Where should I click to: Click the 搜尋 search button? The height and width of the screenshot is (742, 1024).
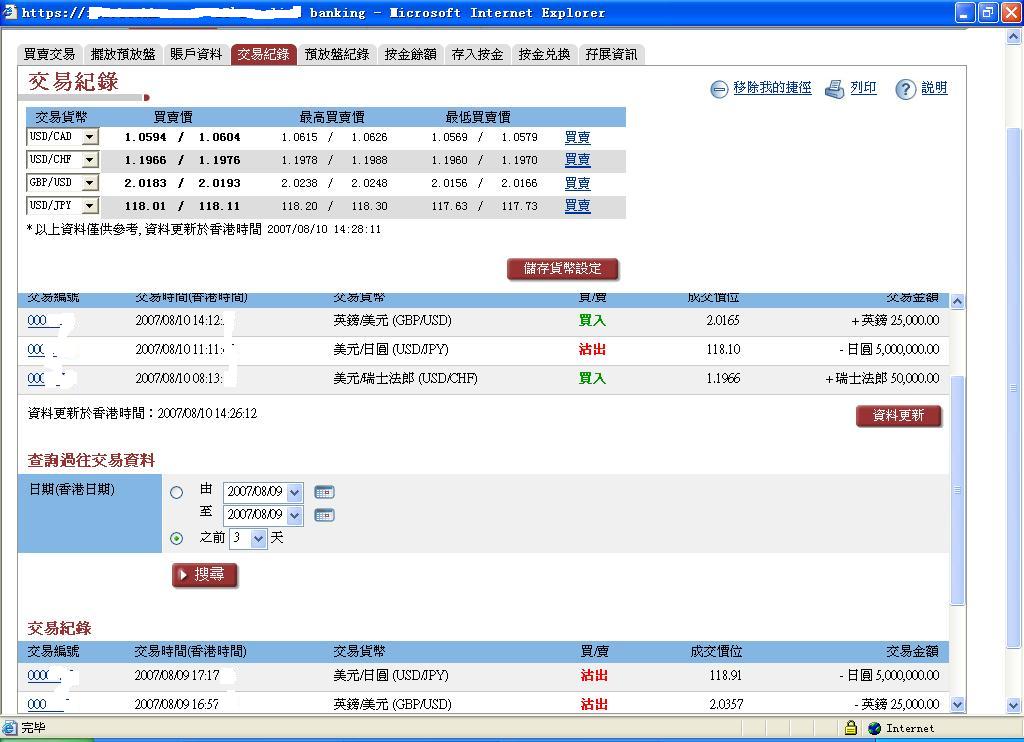point(204,575)
